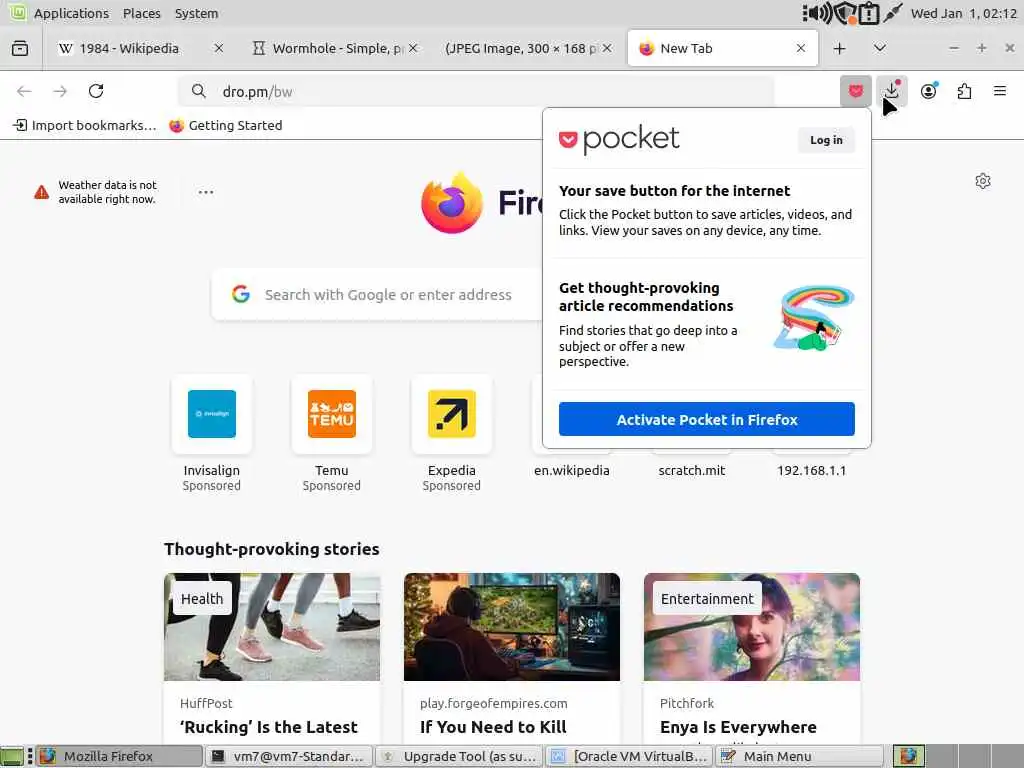Switch to Mozilla Firefox taskbar button
Image resolution: width=1024 pixels, height=768 pixels.
tap(119, 756)
